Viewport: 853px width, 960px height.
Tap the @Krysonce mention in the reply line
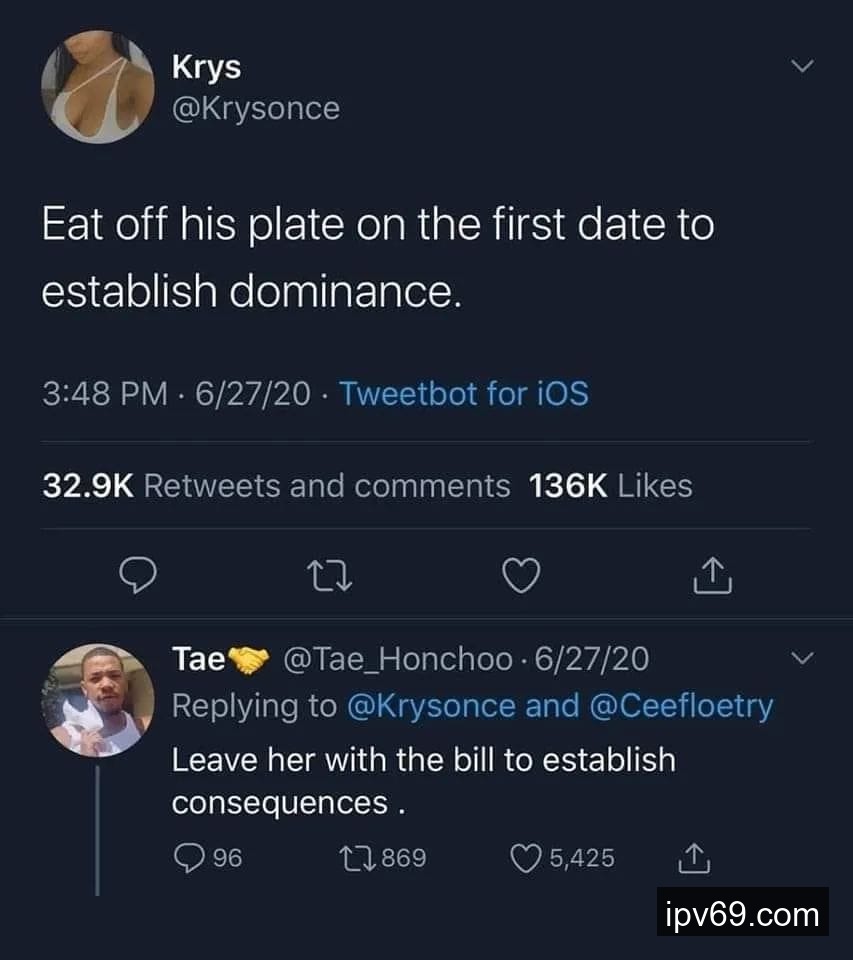coord(430,706)
